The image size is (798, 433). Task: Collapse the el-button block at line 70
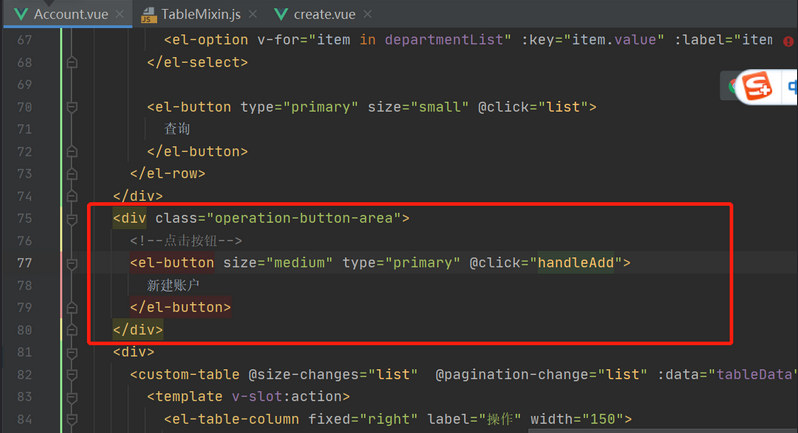tap(72, 107)
